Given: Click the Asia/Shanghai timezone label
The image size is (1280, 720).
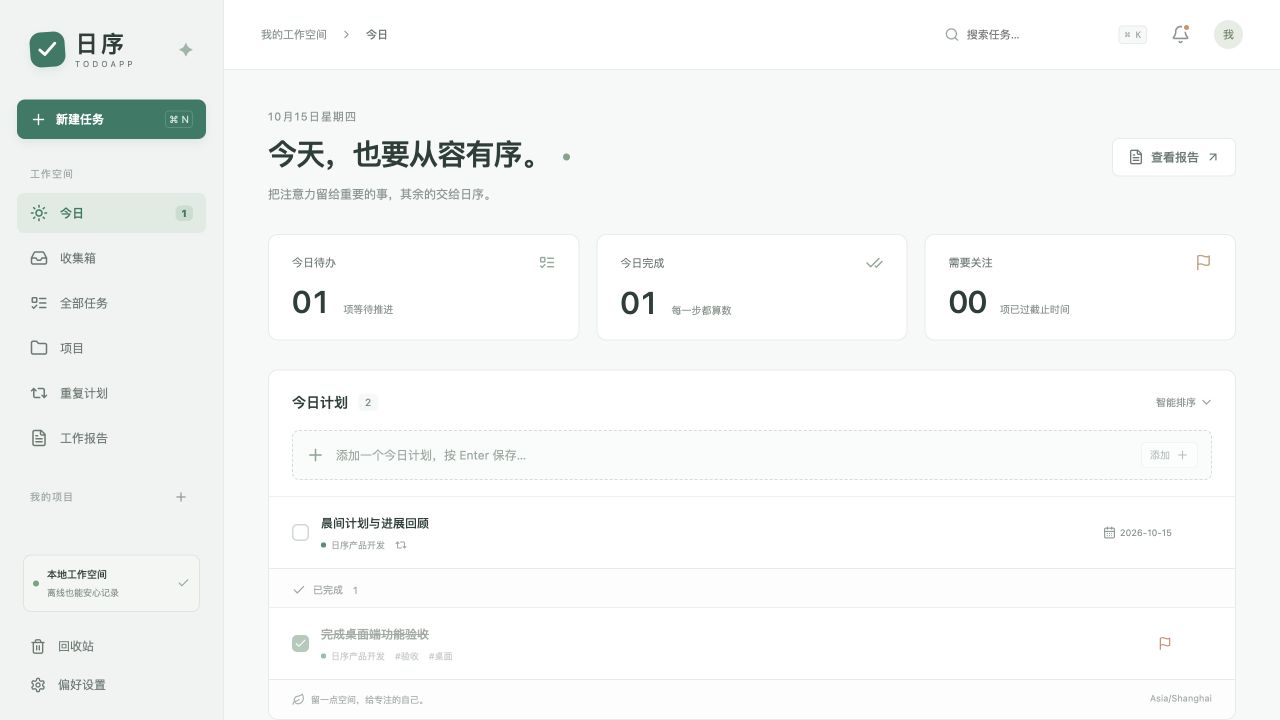Looking at the screenshot, I should (x=1181, y=698).
